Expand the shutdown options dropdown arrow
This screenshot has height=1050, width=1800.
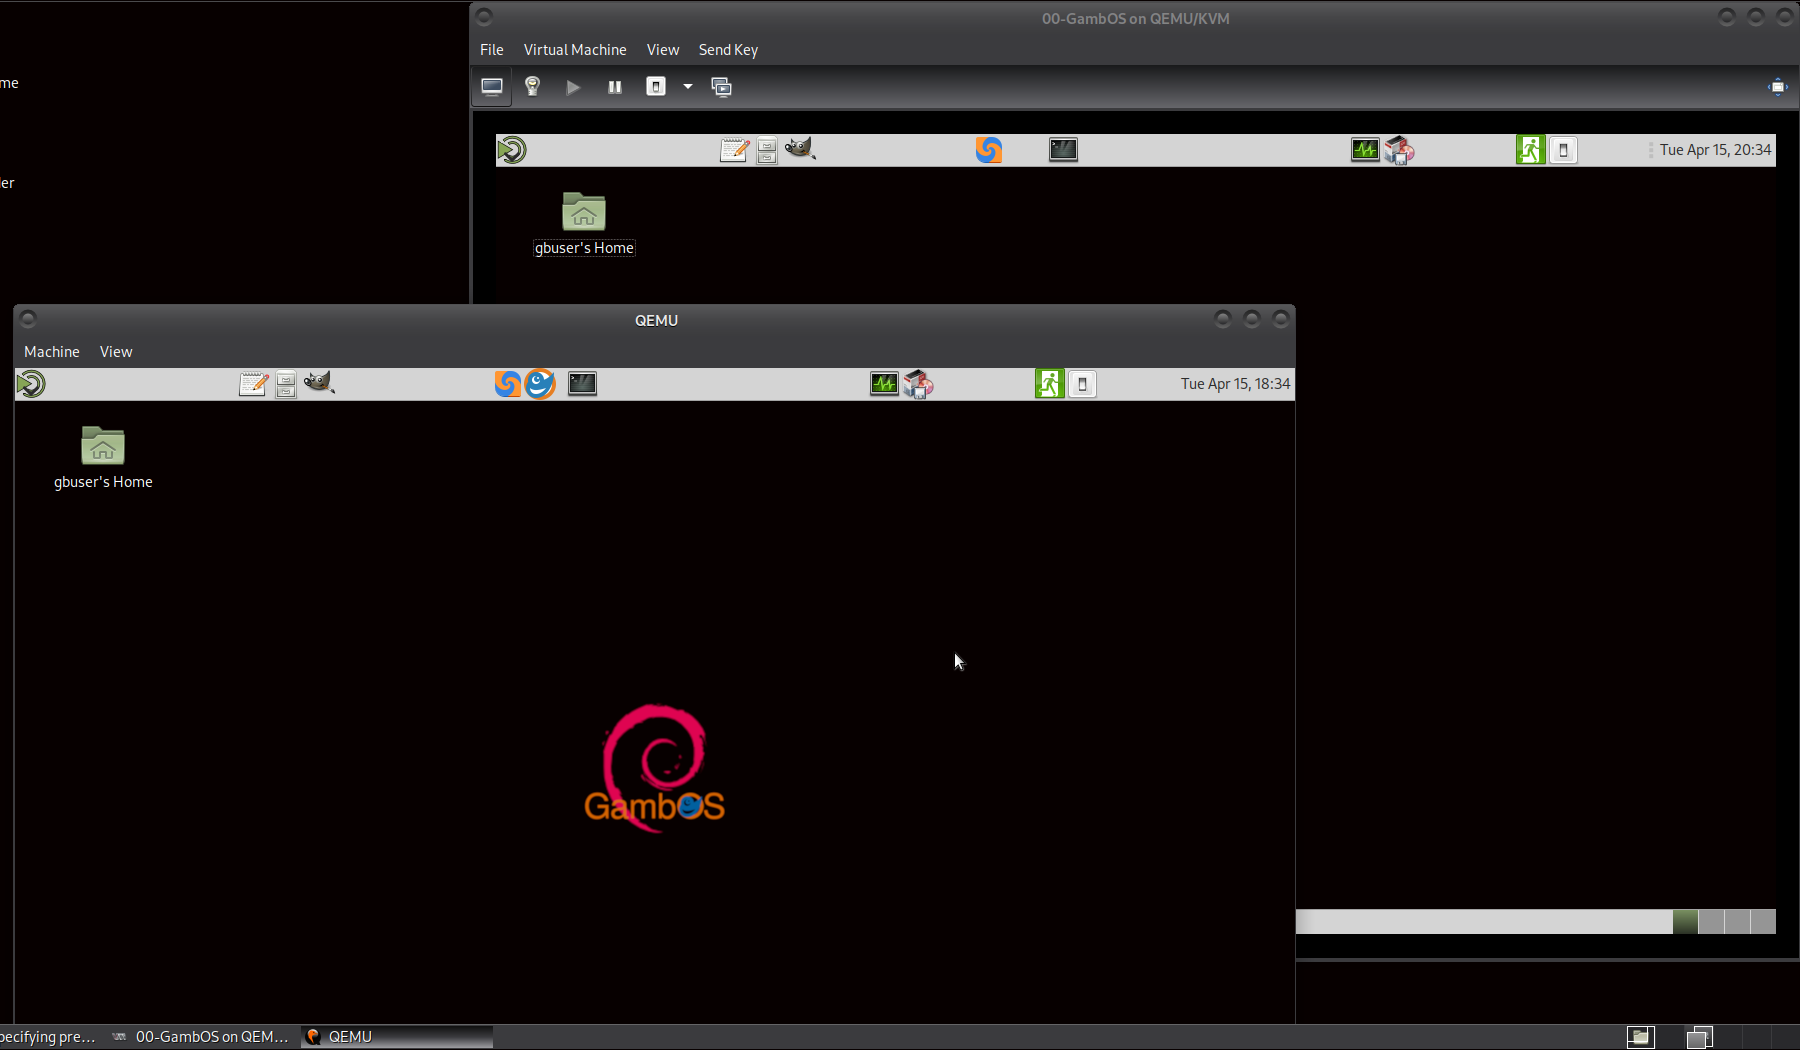[688, 87]
